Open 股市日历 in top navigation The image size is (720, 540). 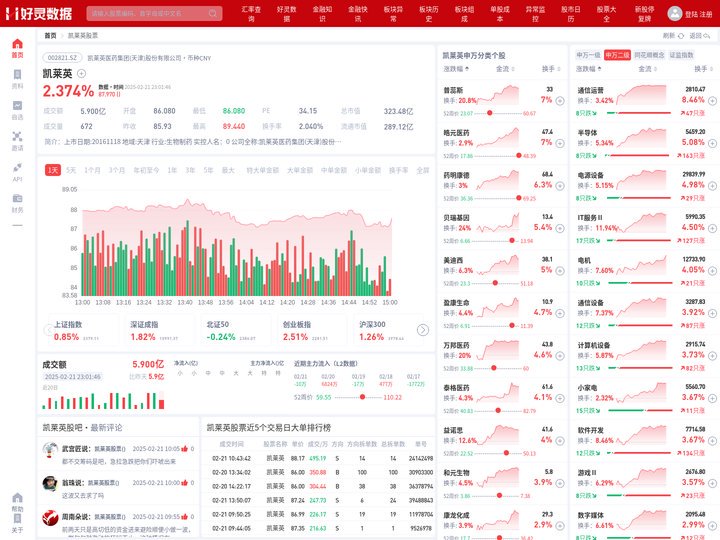(x=571, y=13)
